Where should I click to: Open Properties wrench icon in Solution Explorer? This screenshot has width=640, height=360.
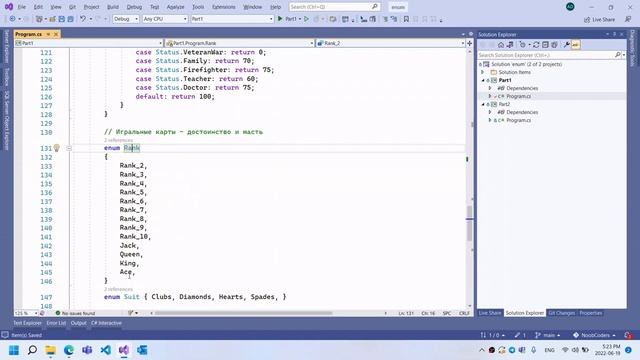click(x=567, y=45)
